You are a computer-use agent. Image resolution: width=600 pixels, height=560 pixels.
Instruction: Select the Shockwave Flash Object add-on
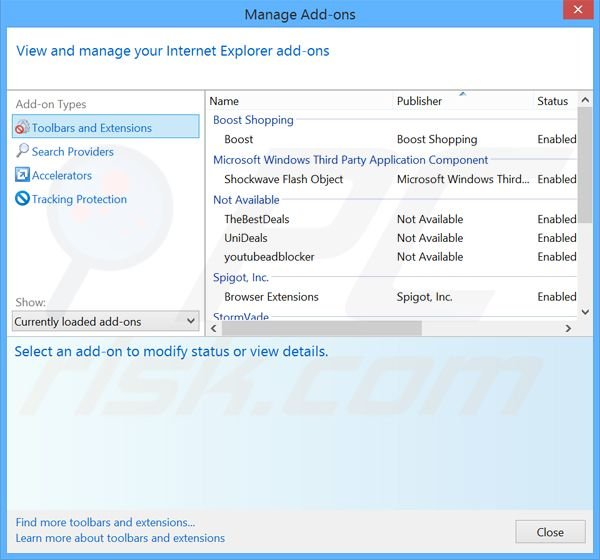pyautogui.click(x=393, y=179)
